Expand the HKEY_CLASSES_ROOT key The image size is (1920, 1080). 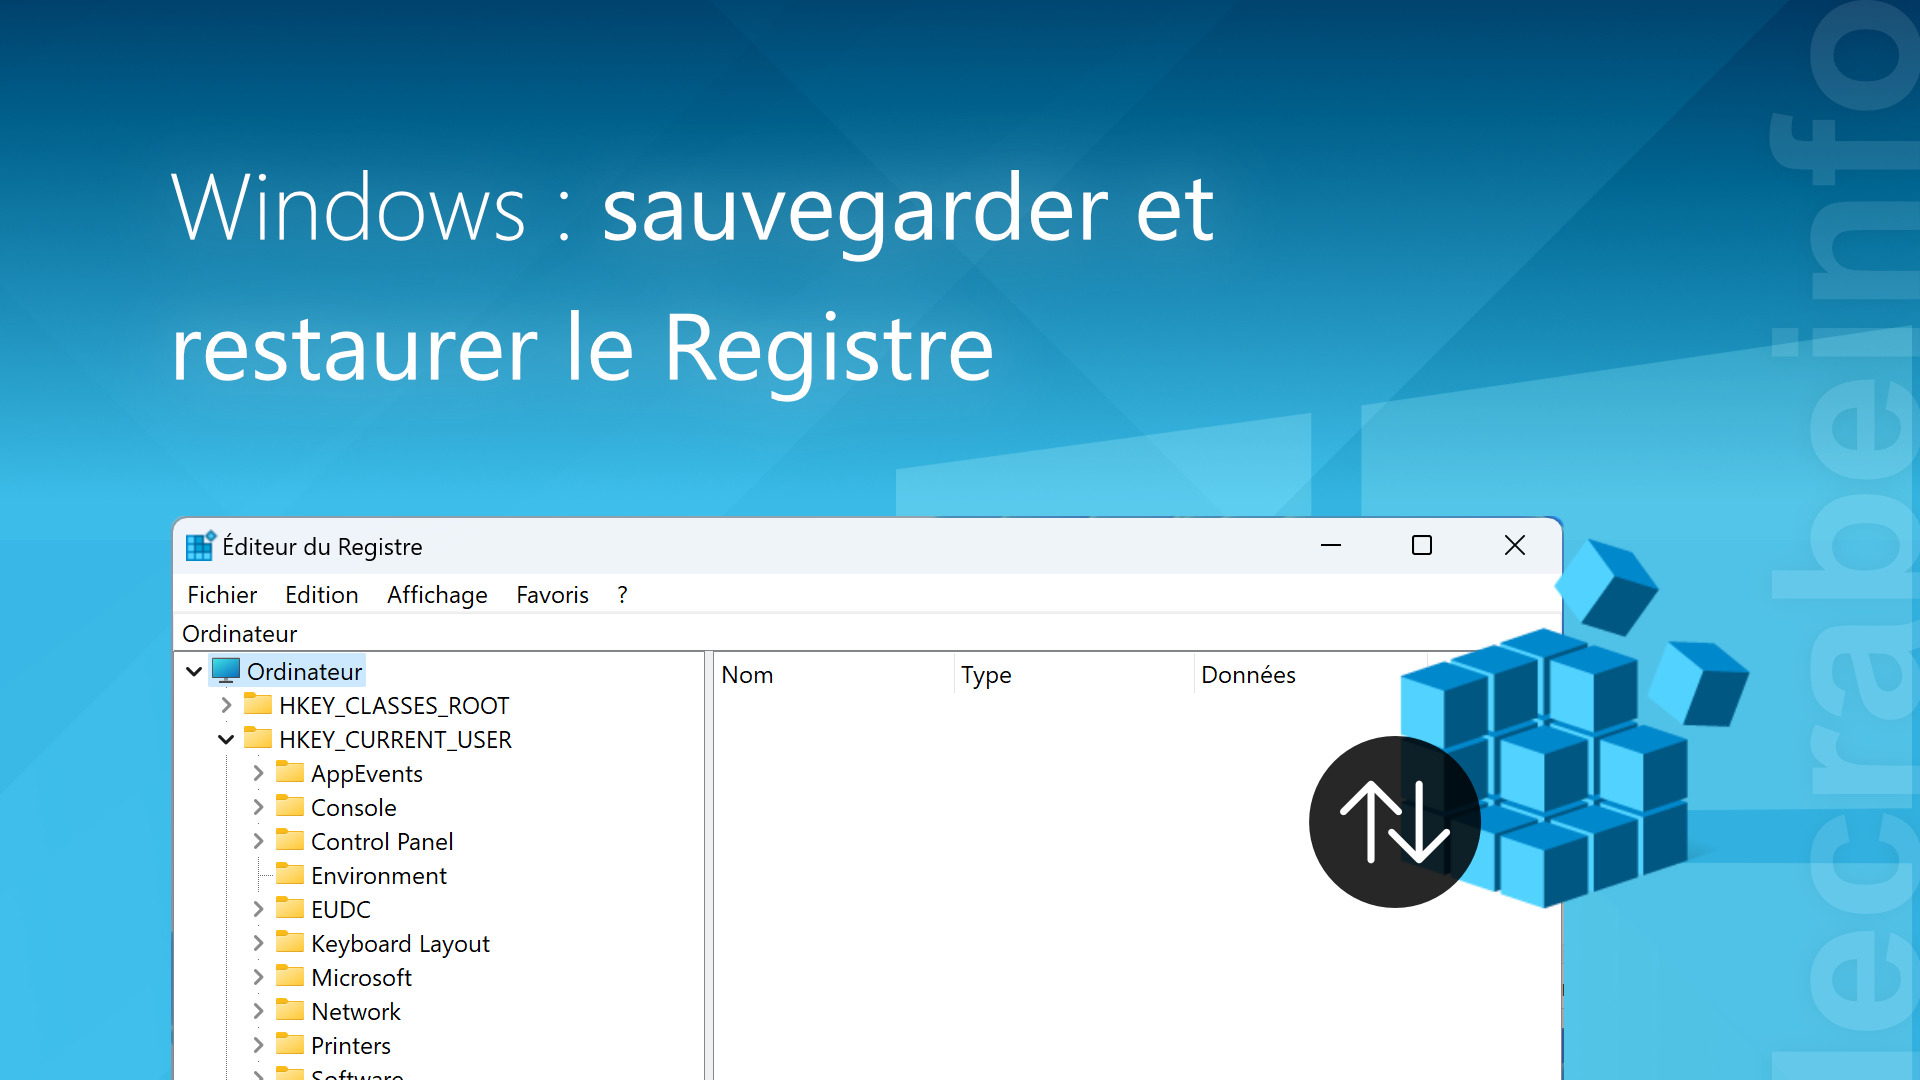pos(226,705)
